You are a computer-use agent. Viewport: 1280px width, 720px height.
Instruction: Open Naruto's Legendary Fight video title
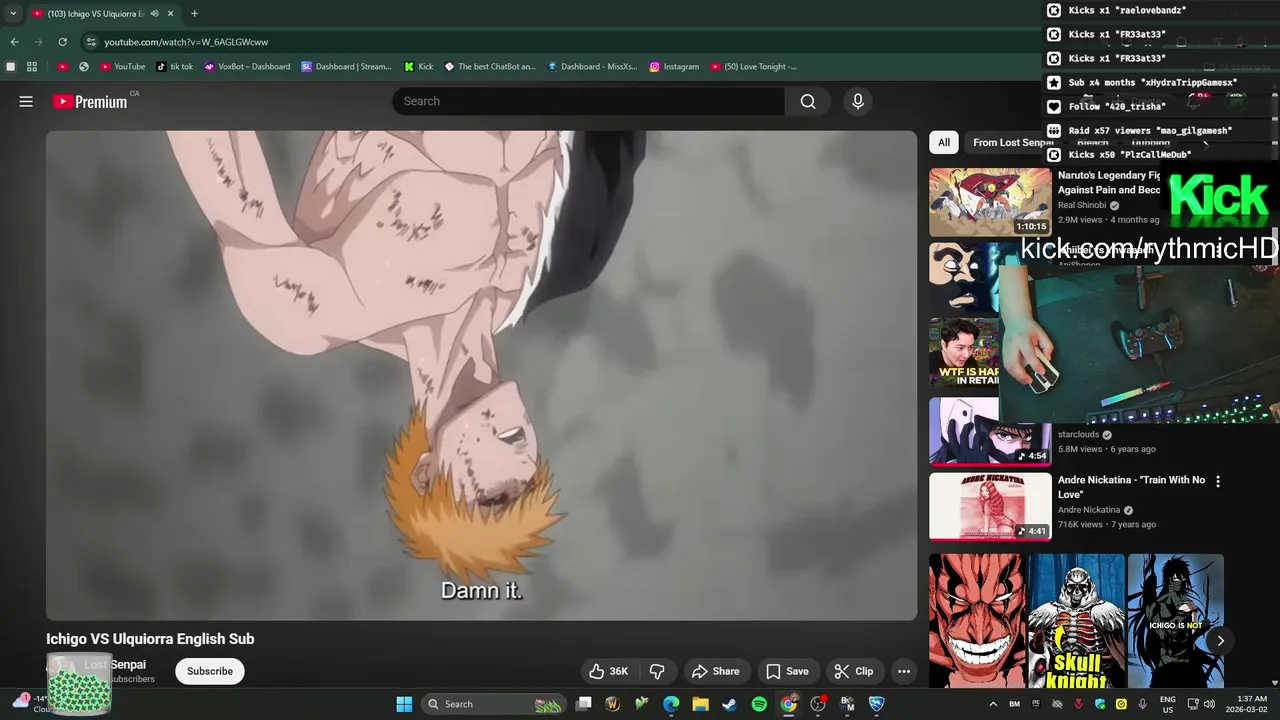pyautogui.click(x=1109, y=182)
